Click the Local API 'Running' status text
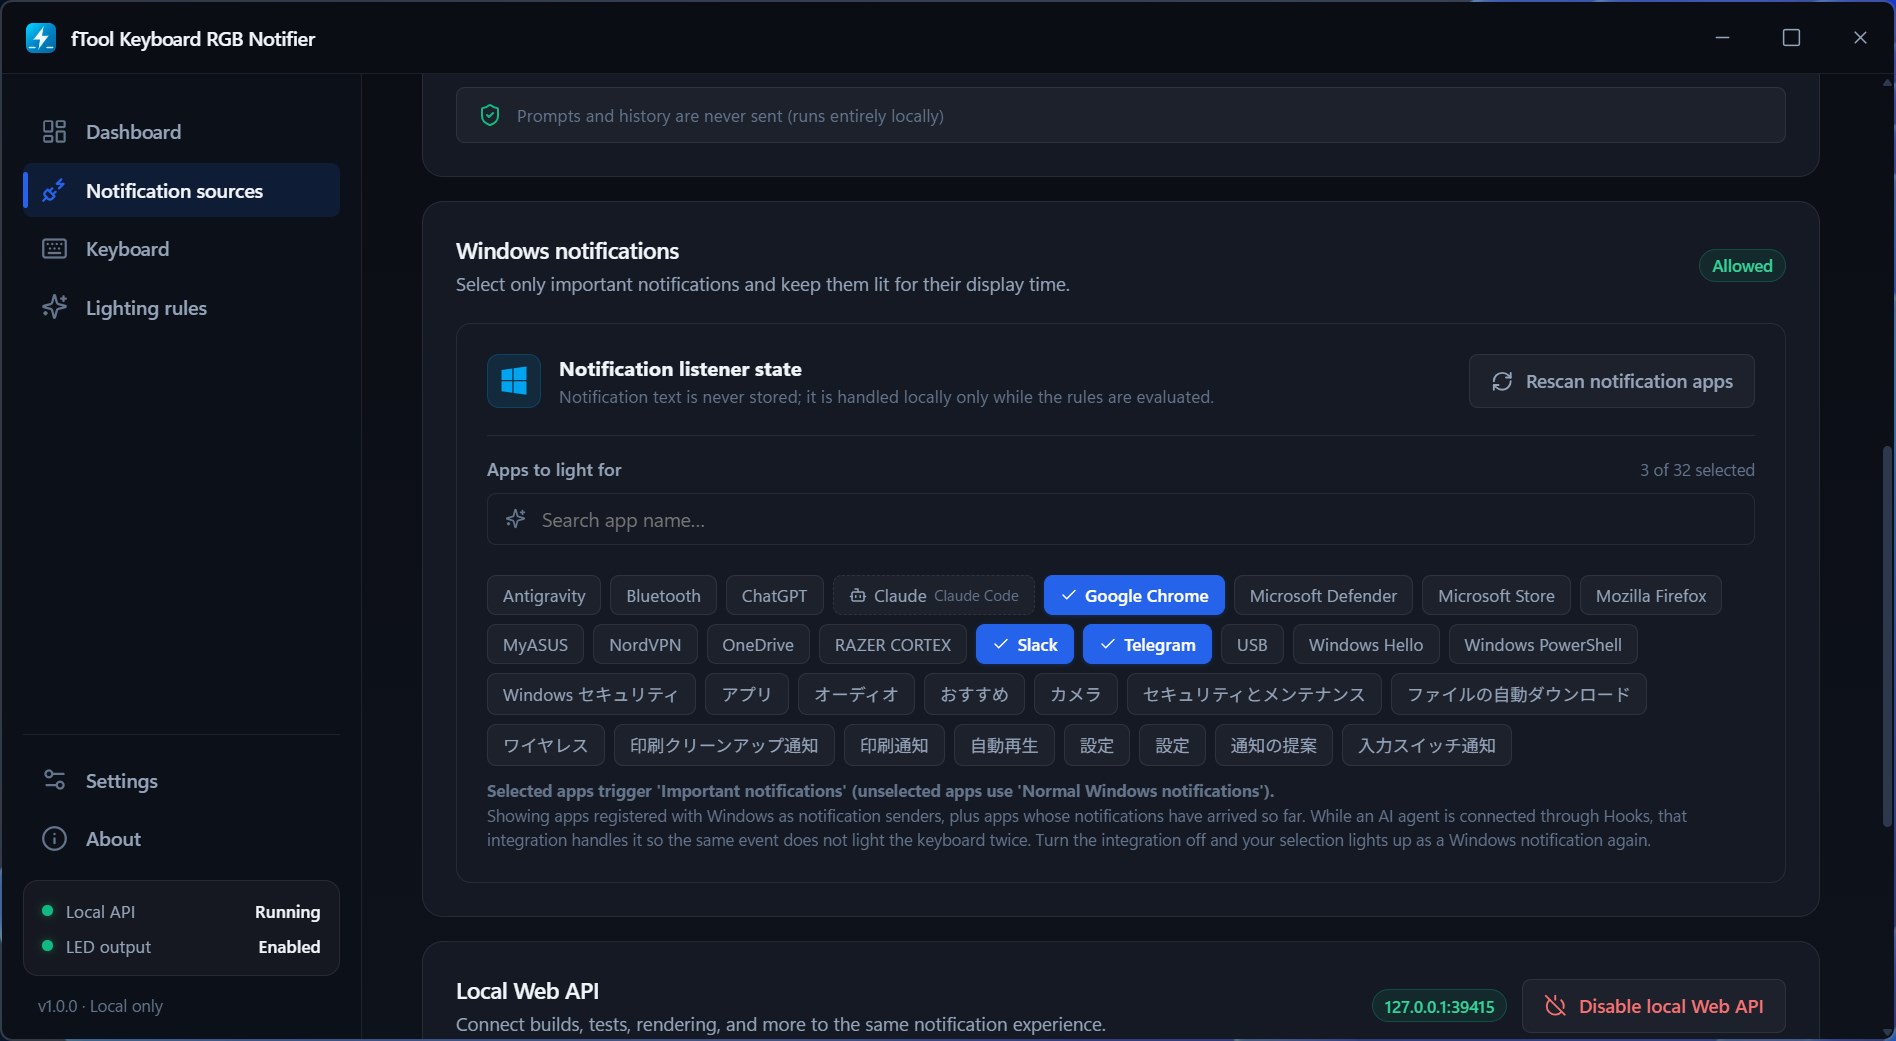Screen dimensions: 1896x1041 tap(287, 911)
